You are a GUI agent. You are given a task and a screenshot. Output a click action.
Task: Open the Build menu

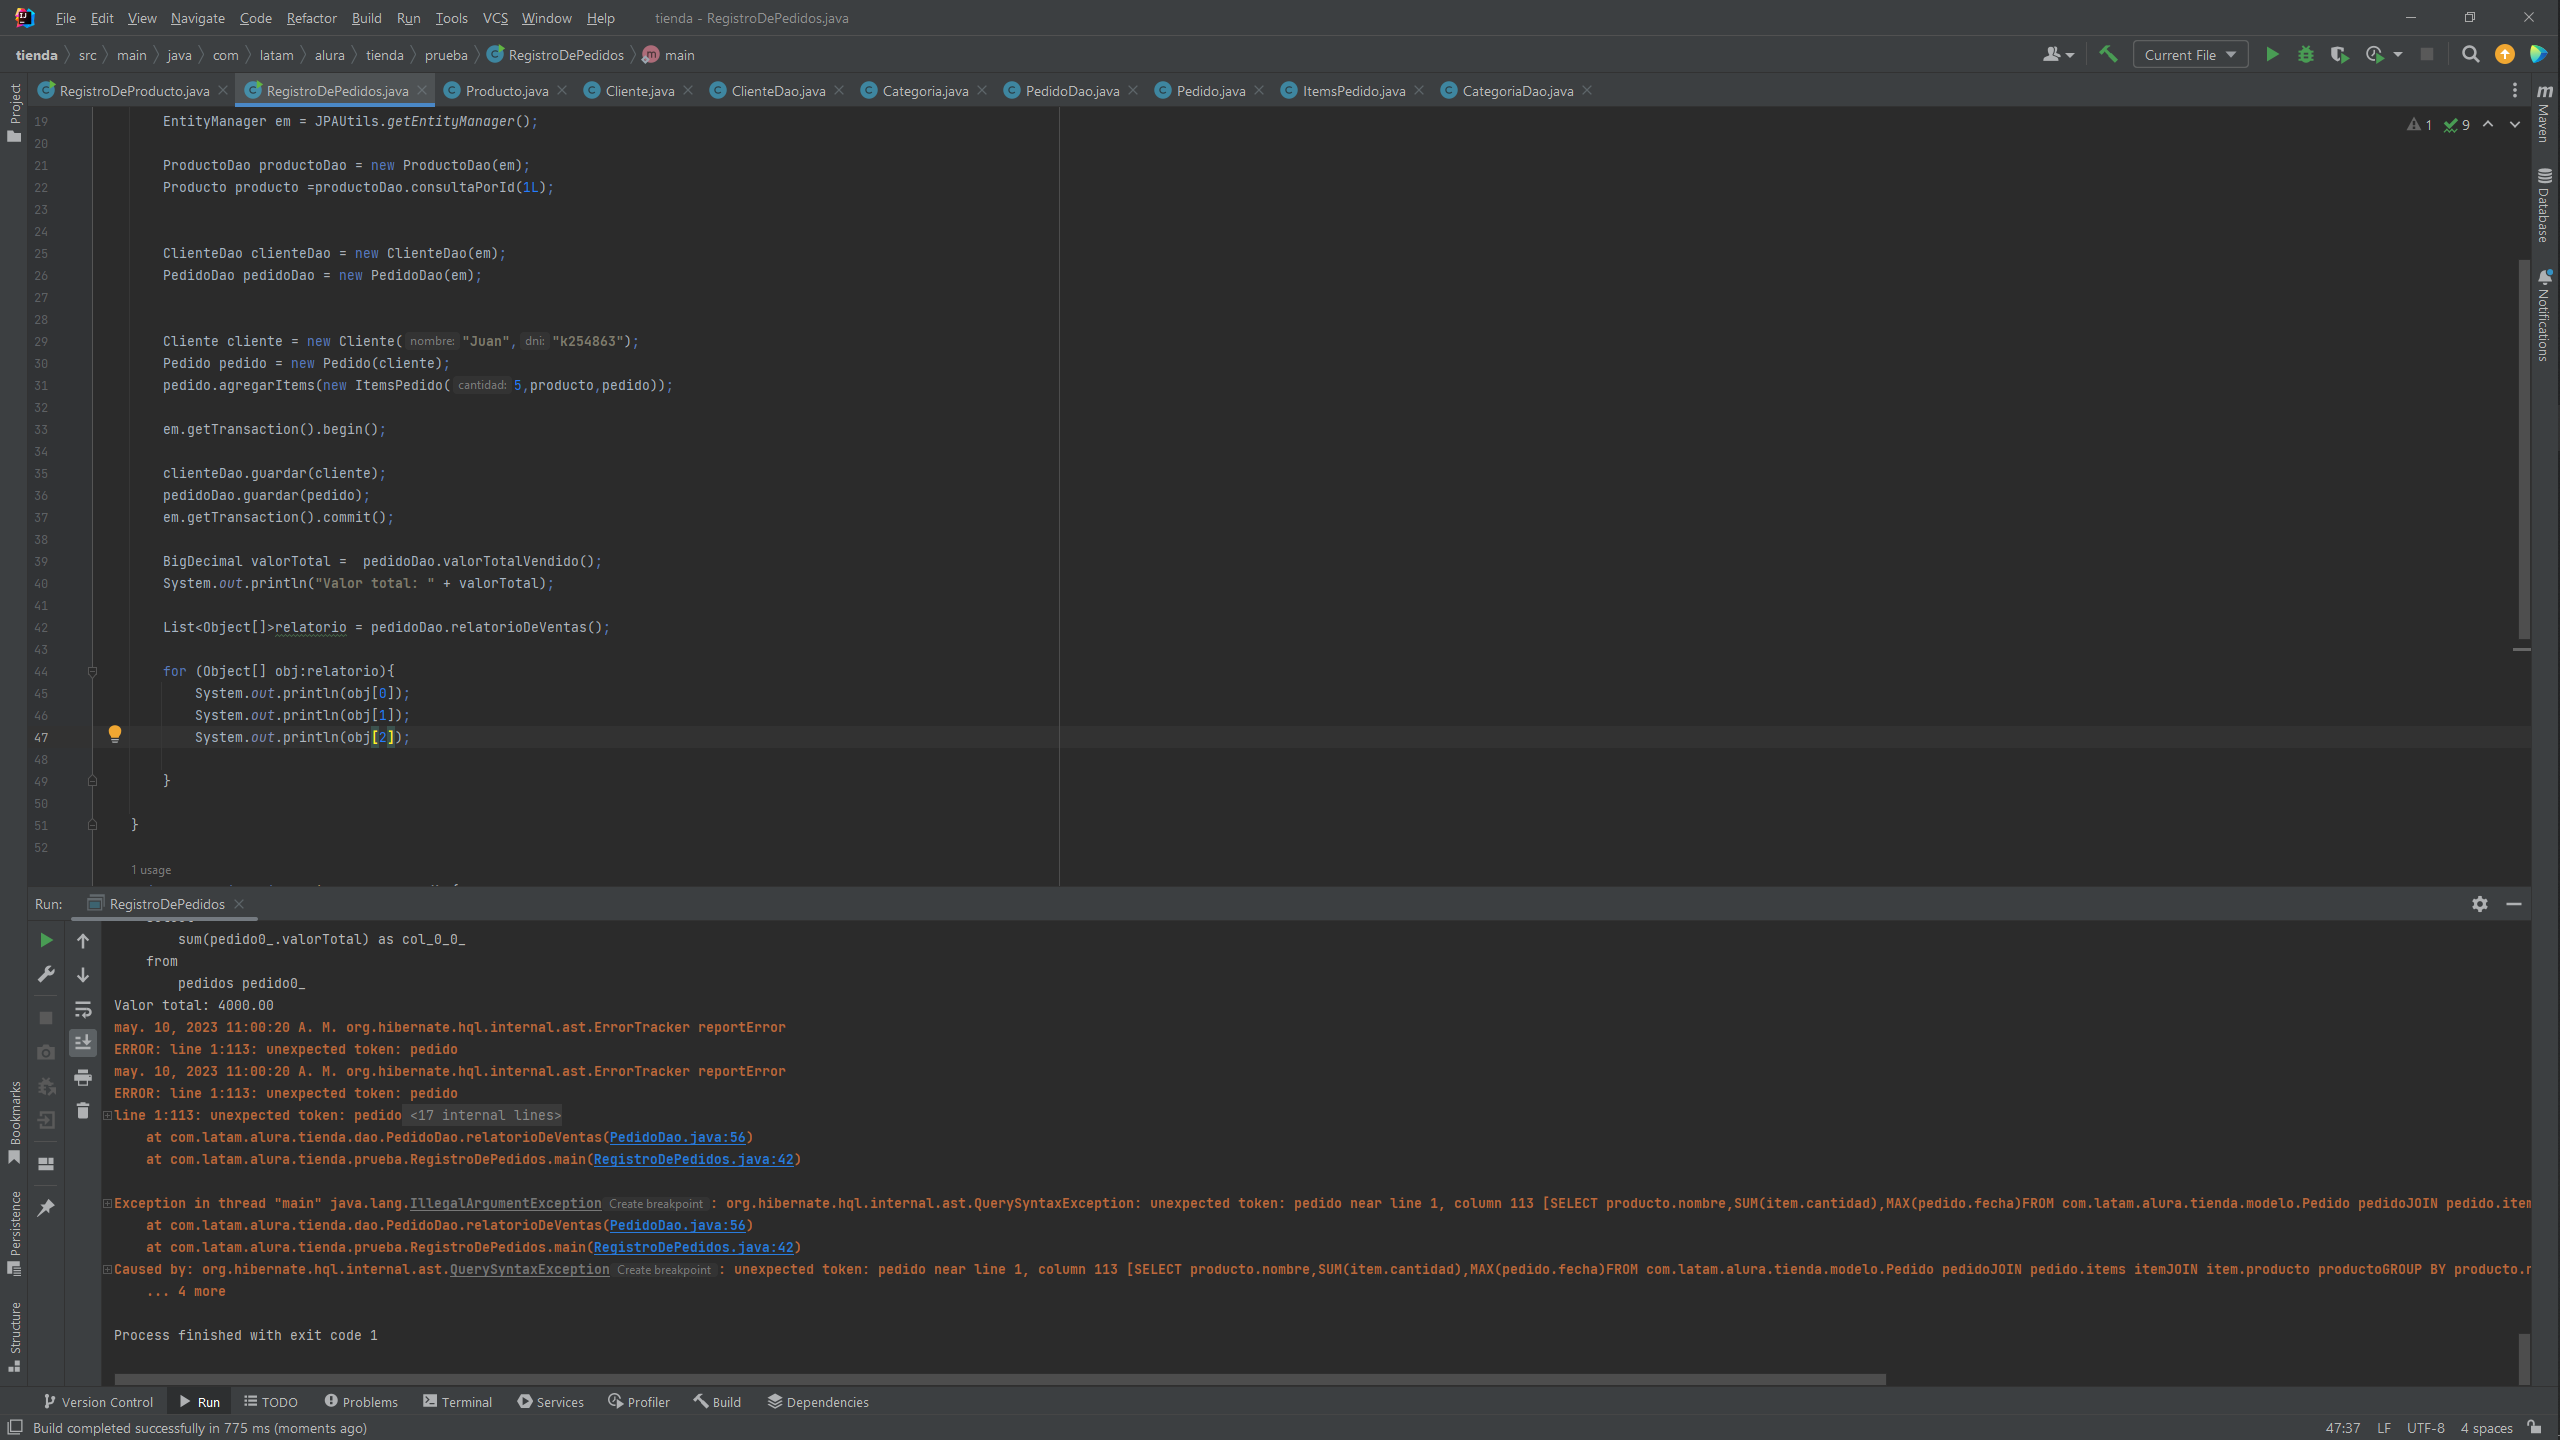tap(364, 18)
